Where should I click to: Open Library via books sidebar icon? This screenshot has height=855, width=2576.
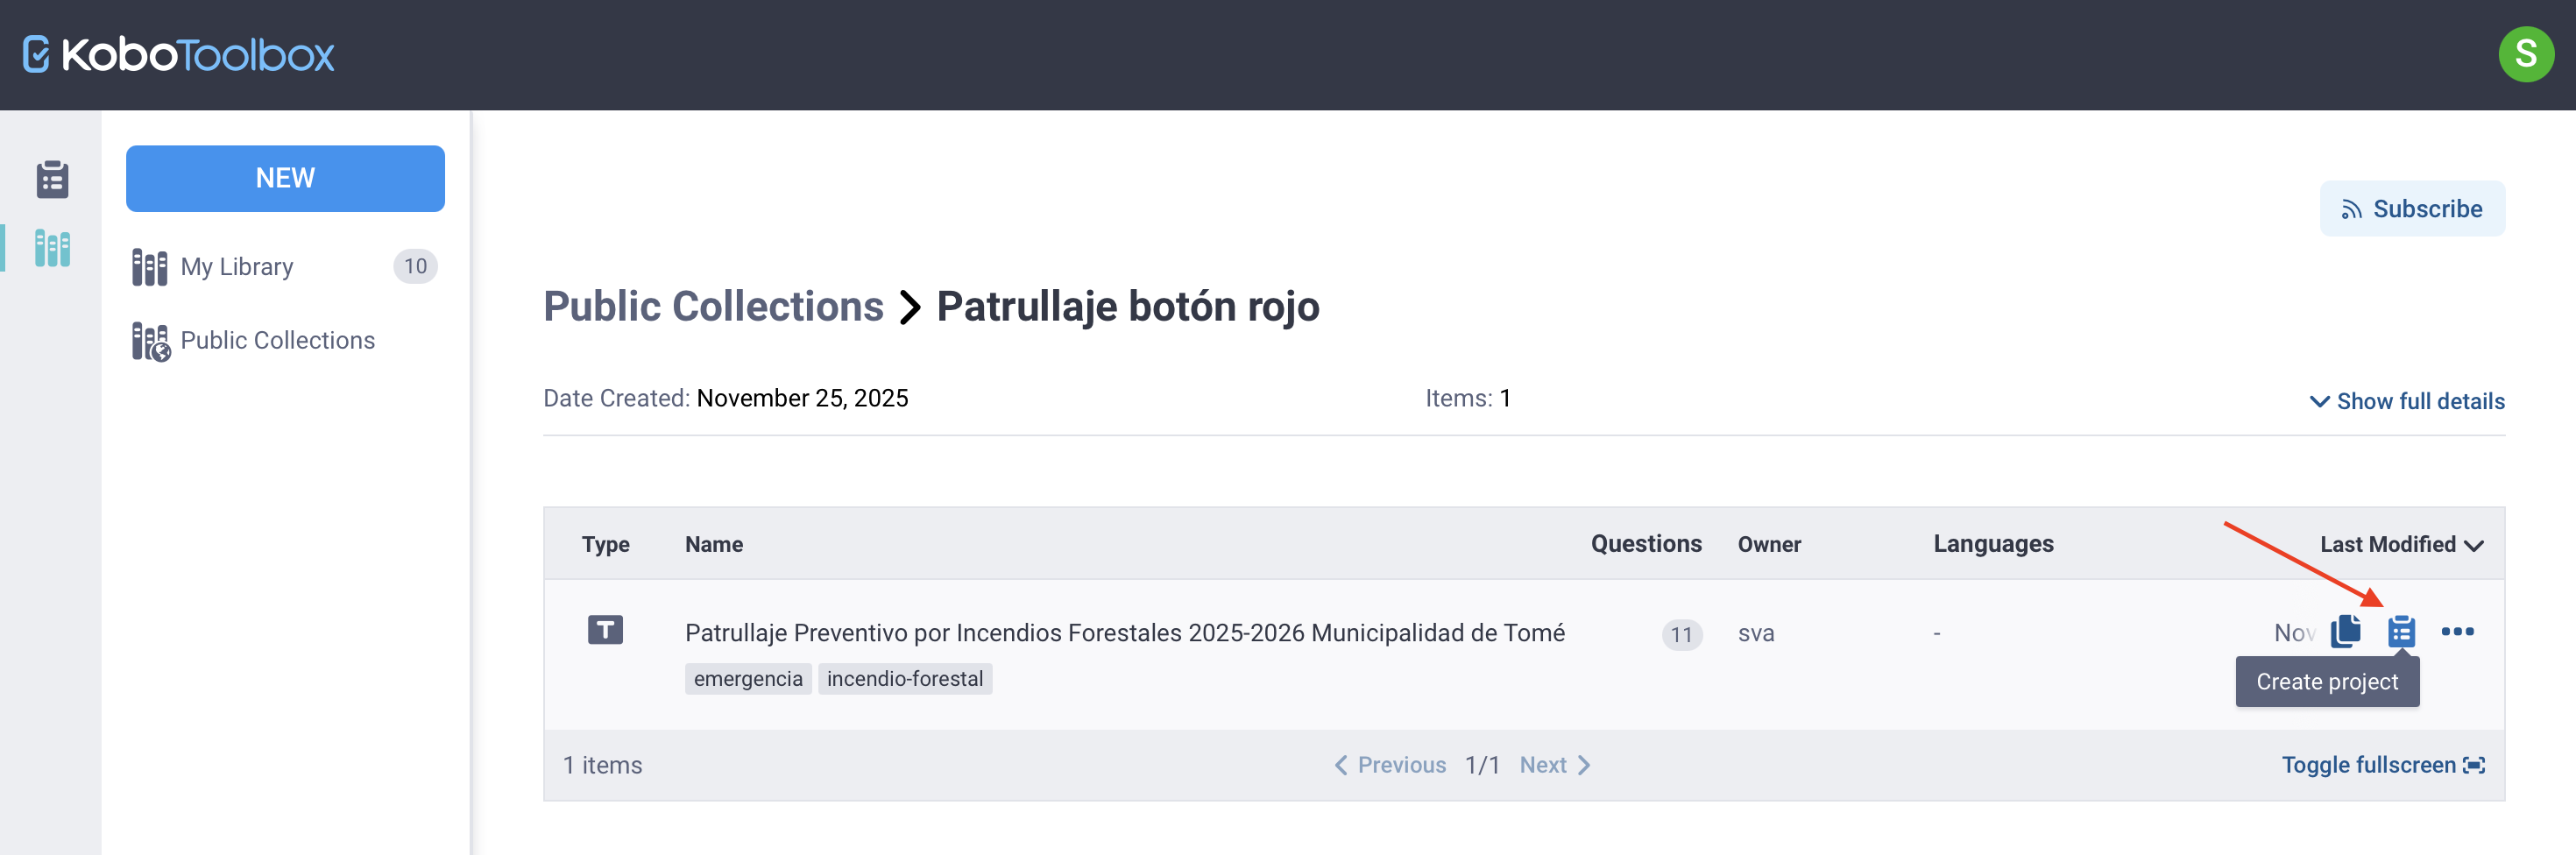click(52, 248)
